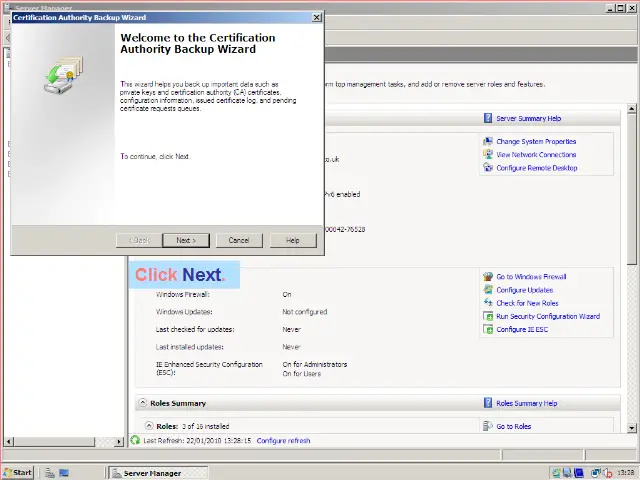This screenshot has width=640, height=480.
Task: Click the Windows Updates Not configured value
Action: 305,312
